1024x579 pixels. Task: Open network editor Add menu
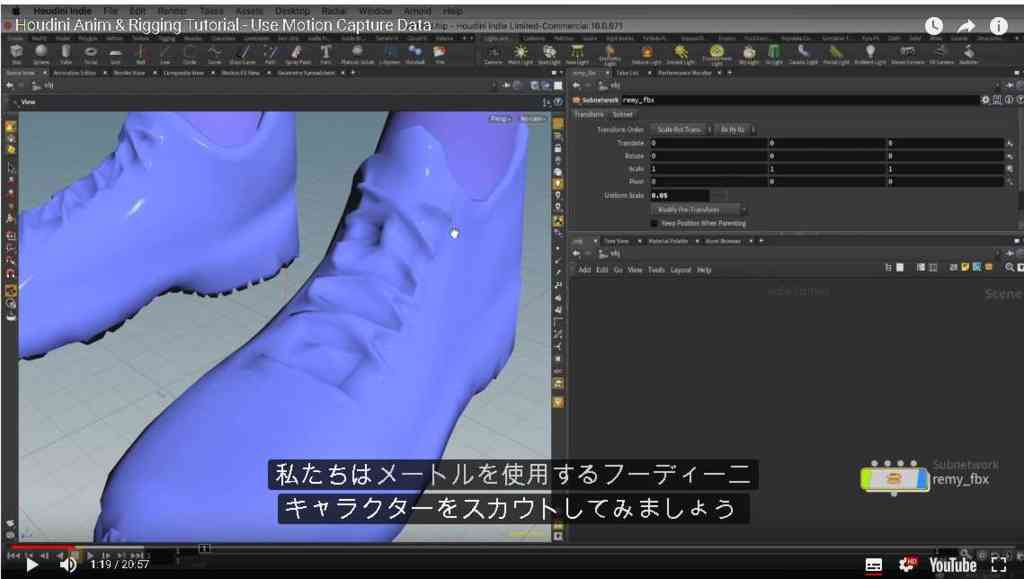(584, 270)
